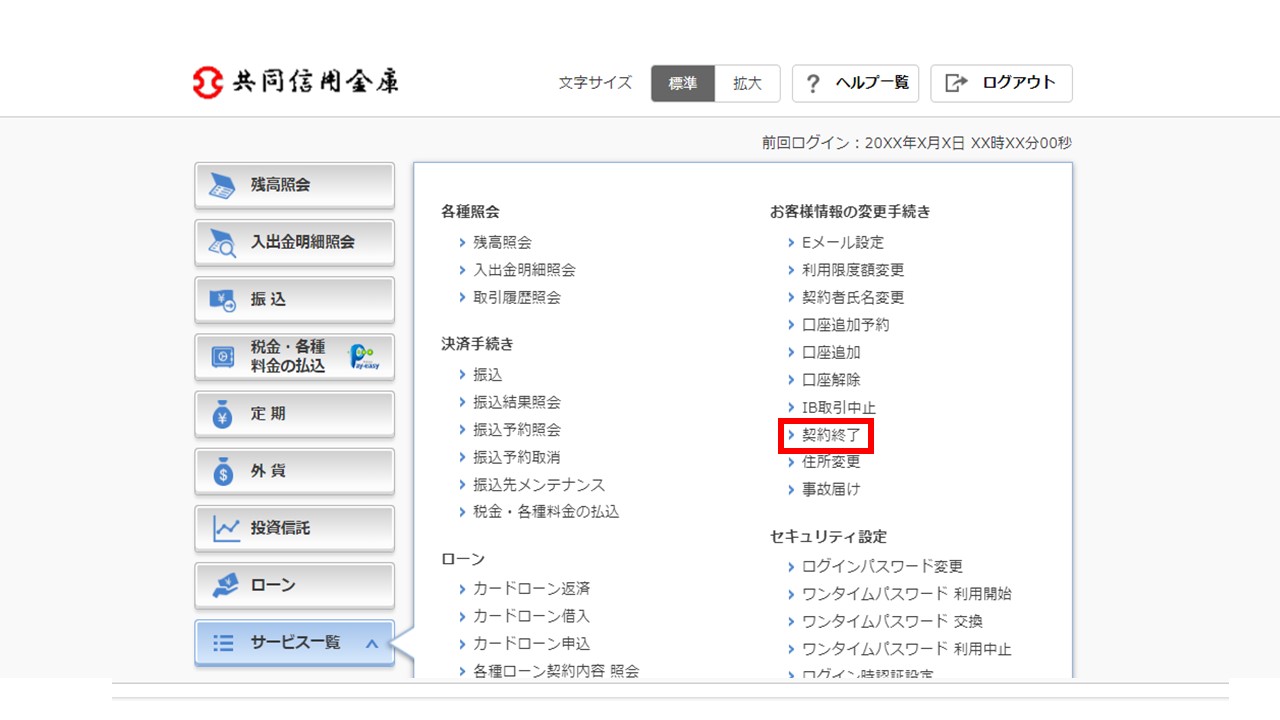Image resolution: width=1280 pixels, height=720 pixels.
Task: Open the ローン sidebar button
Action: [x=294, y=585]
